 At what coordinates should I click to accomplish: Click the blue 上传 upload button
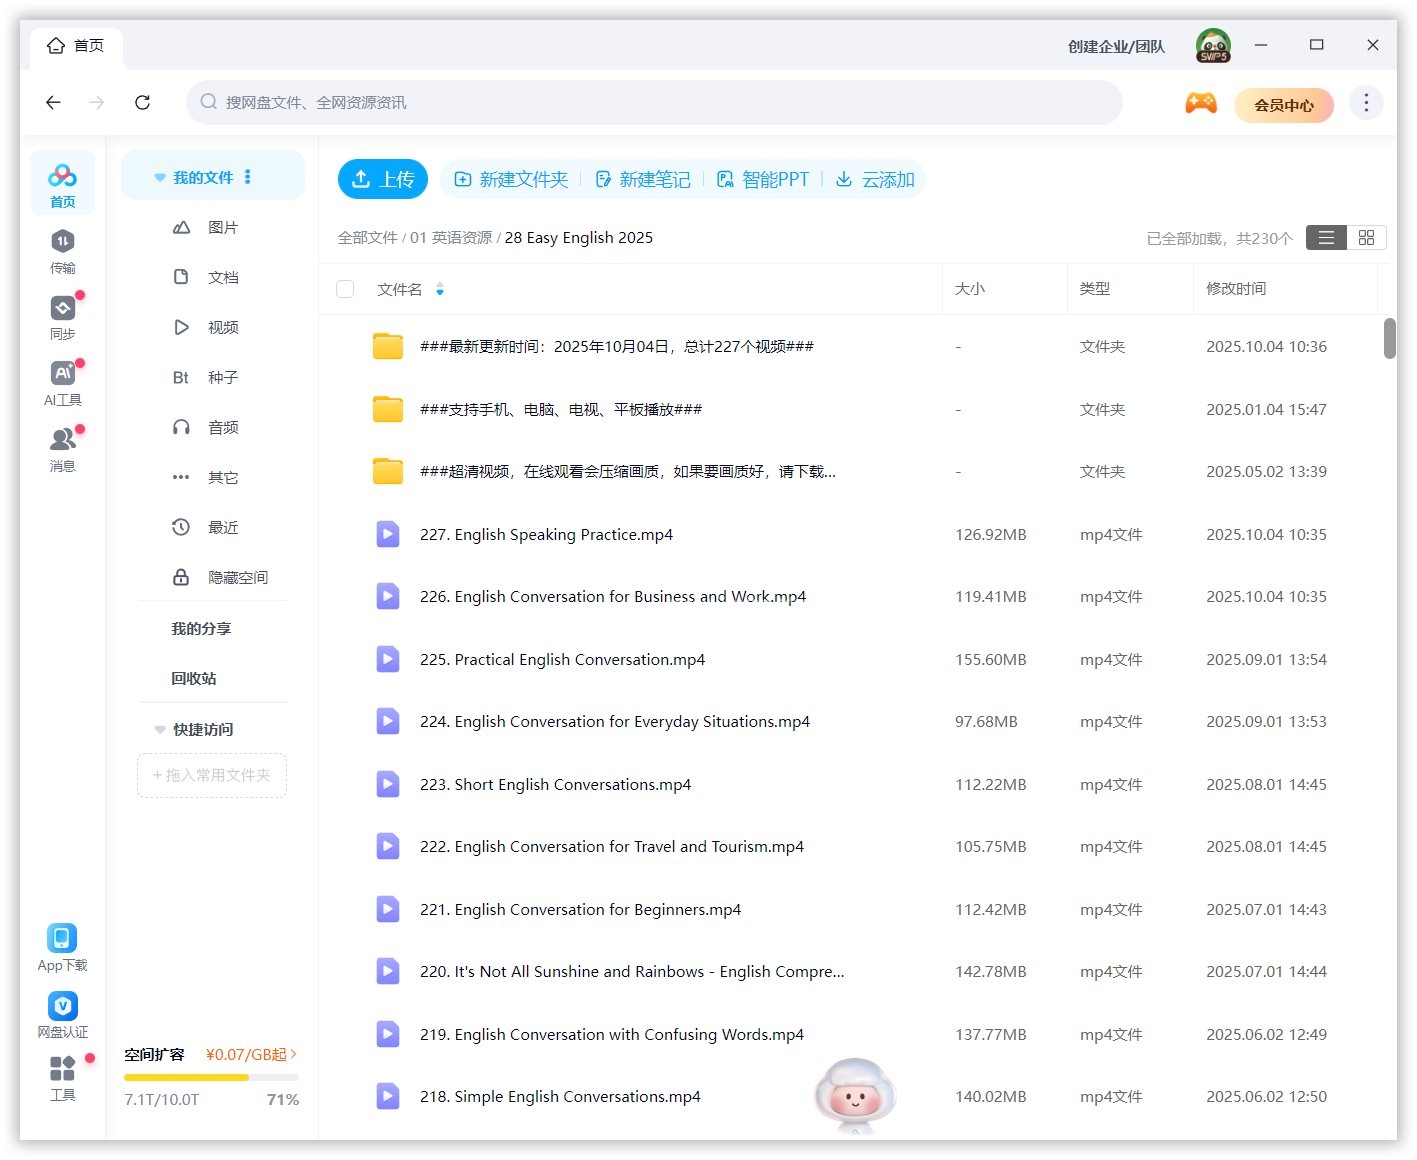[x=383, y=180]
